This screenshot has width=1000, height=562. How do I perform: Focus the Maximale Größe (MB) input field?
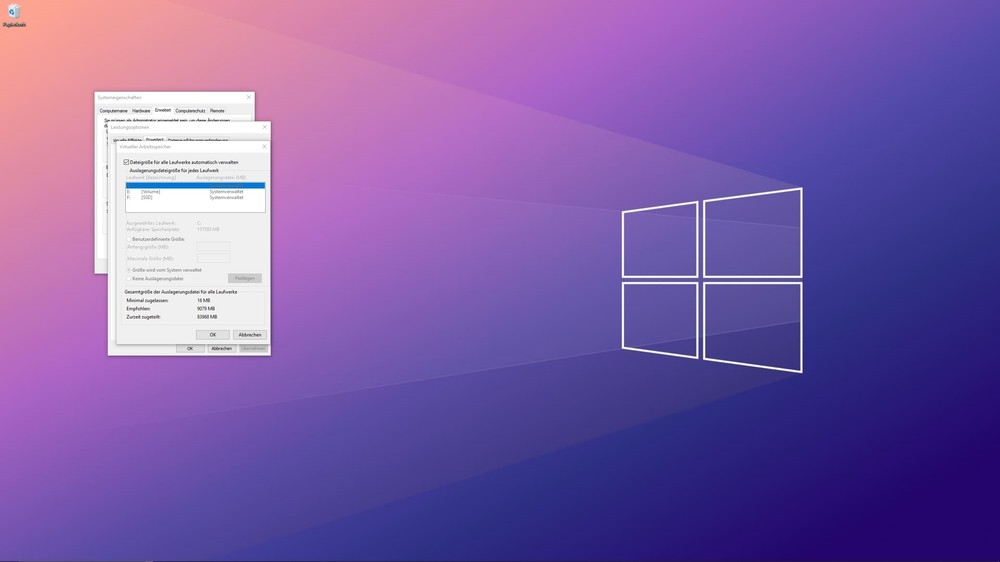[213, 258]
